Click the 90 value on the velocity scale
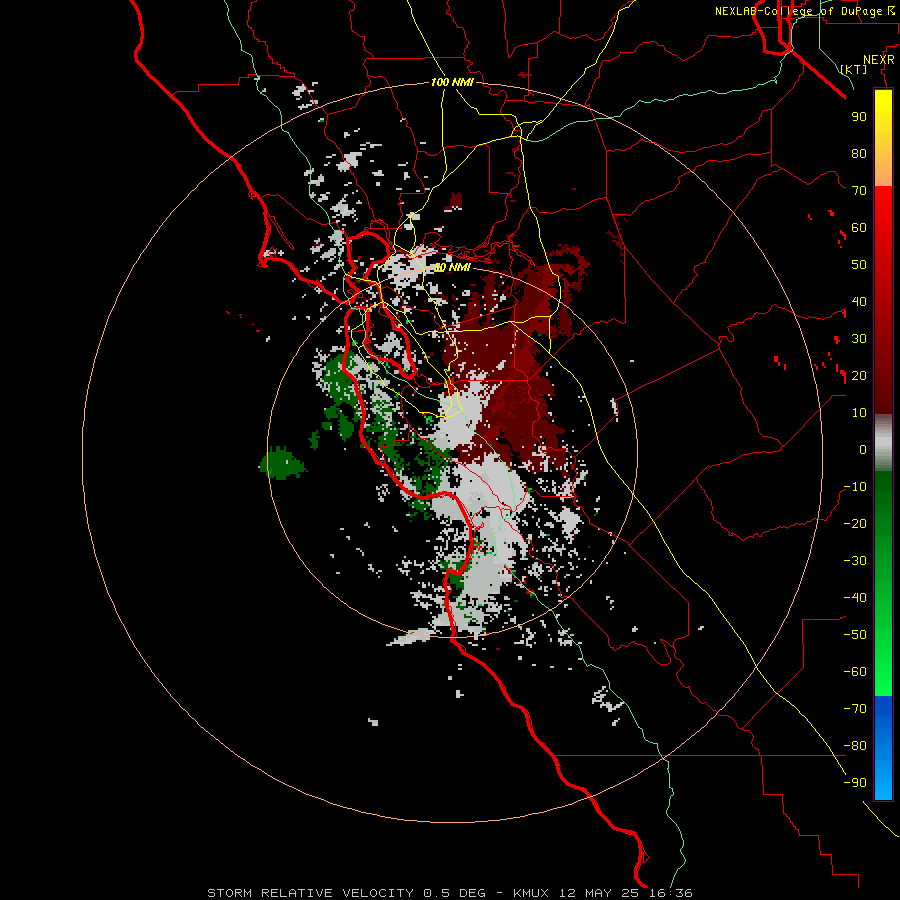This screenshot has width=900, height=900. (x=859, y=117)
